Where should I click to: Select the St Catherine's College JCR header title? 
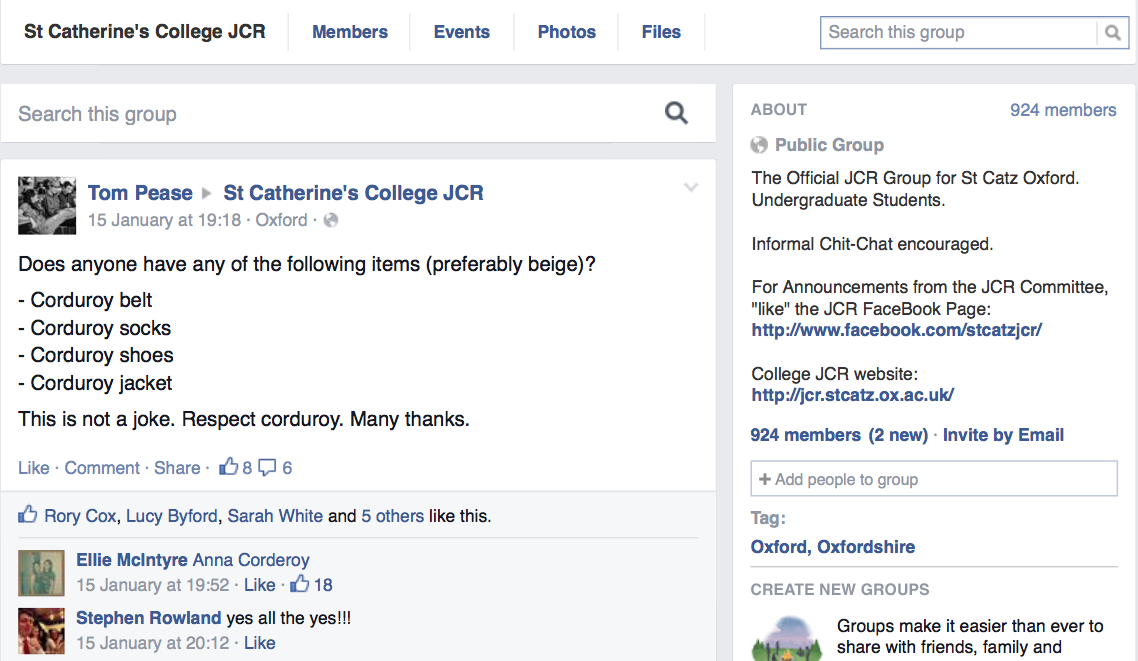point(144,32)
